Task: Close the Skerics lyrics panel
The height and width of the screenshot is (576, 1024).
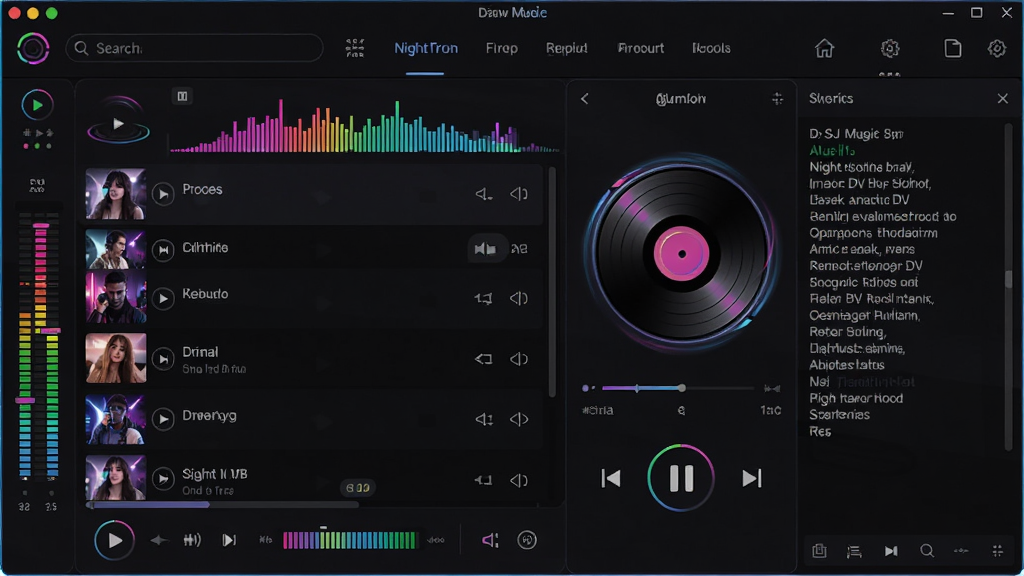Action: (1002, 99)
